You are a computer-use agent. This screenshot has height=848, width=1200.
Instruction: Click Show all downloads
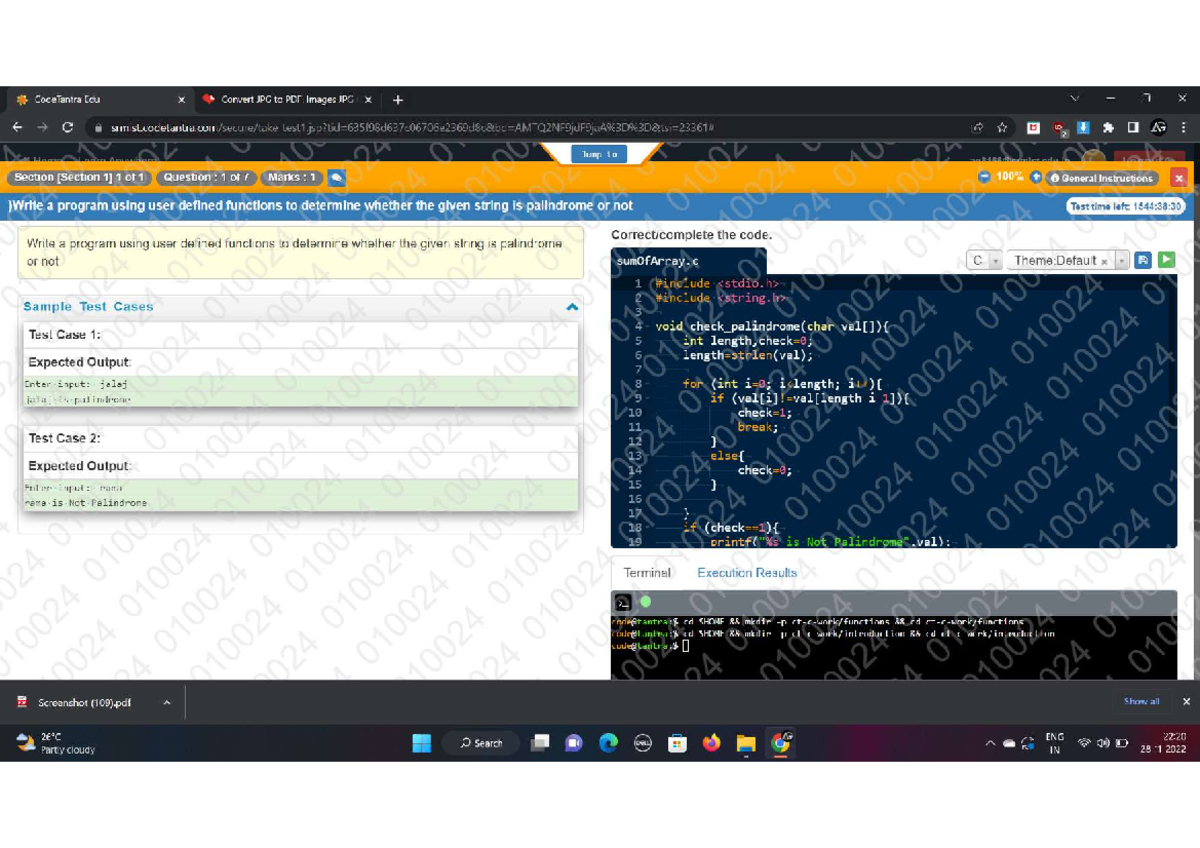click(1141, 702)
